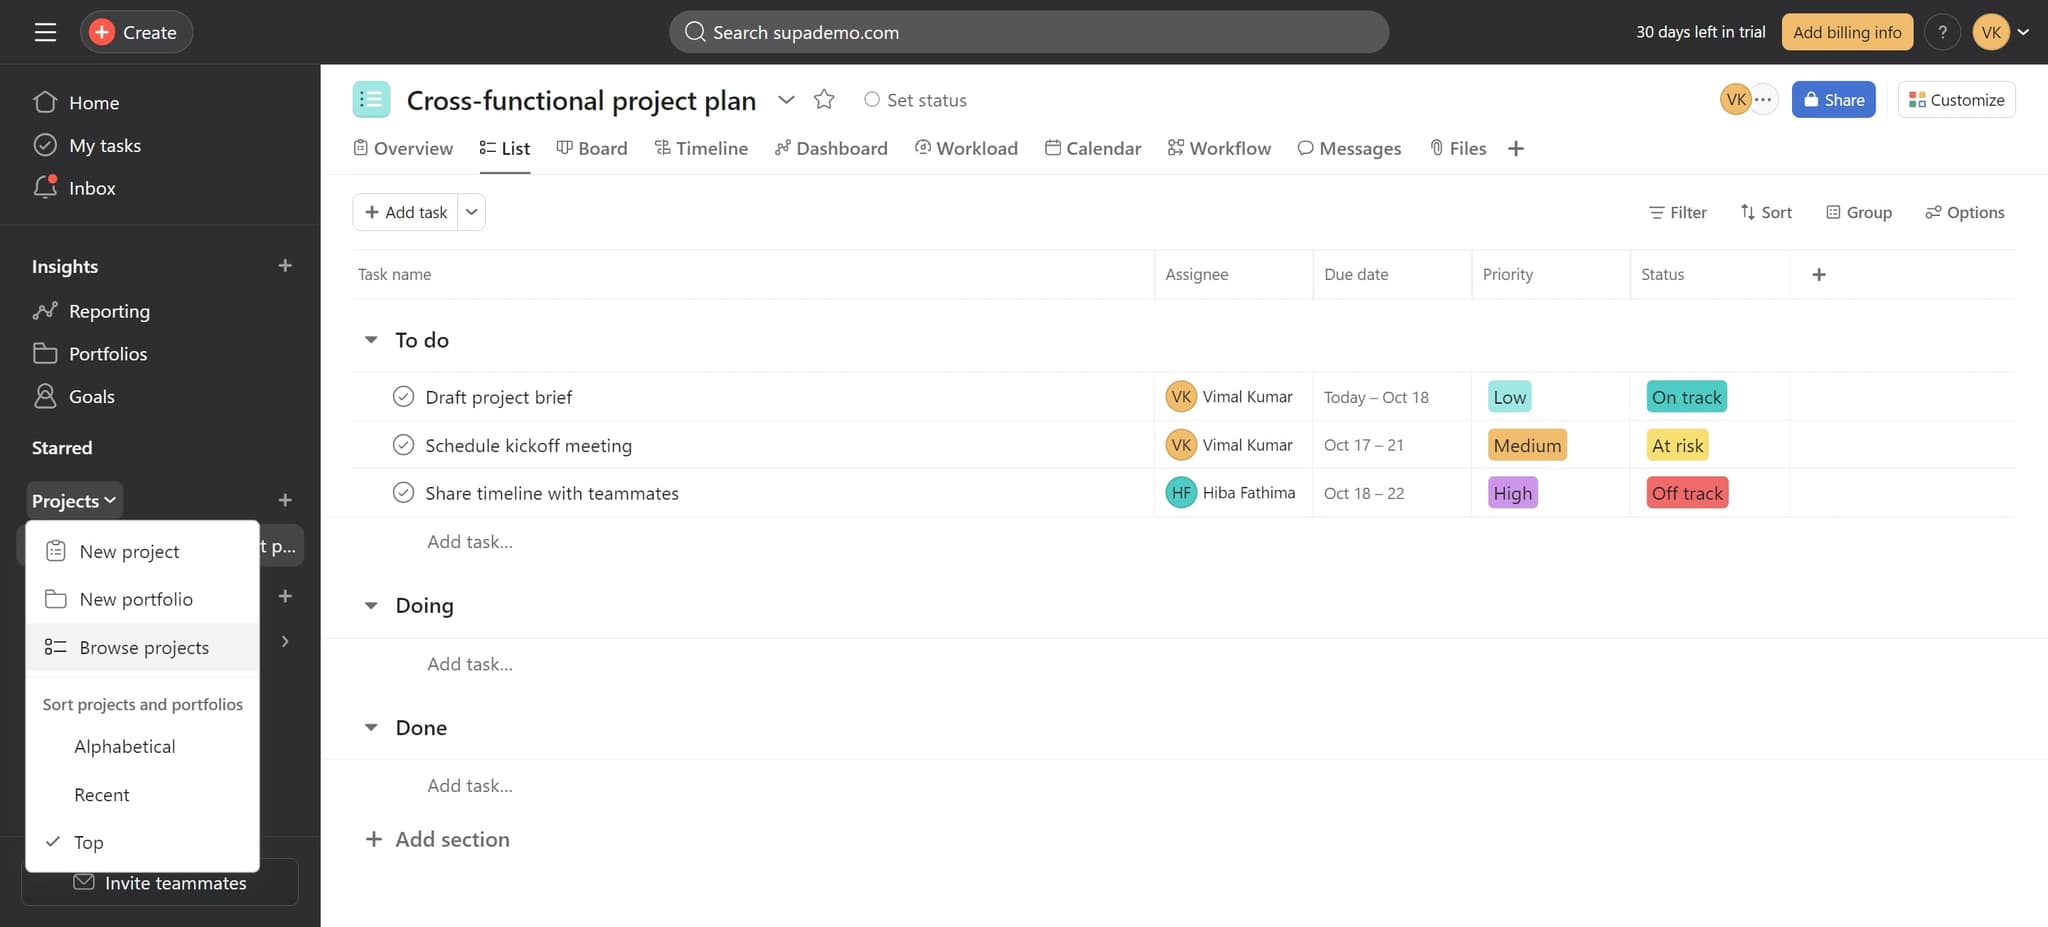Mark Draft project brief as complete

coord(403,396)
